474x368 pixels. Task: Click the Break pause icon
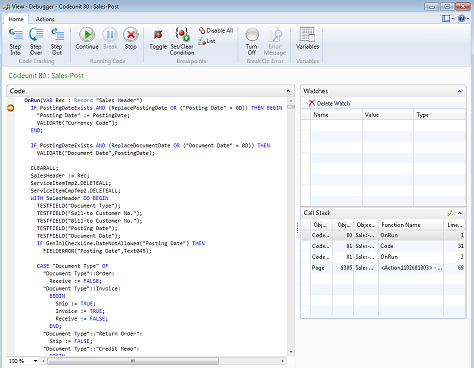(110, 34)
